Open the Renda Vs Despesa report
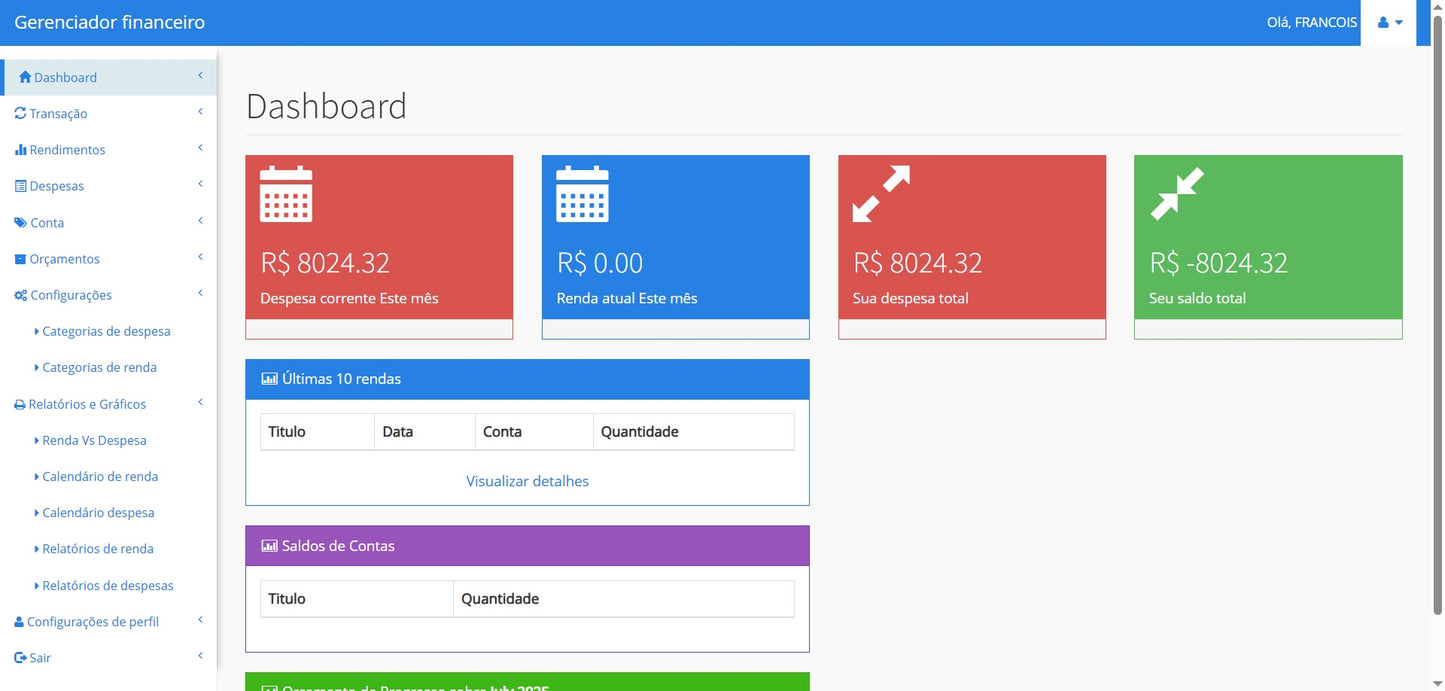 click(96, 440)
